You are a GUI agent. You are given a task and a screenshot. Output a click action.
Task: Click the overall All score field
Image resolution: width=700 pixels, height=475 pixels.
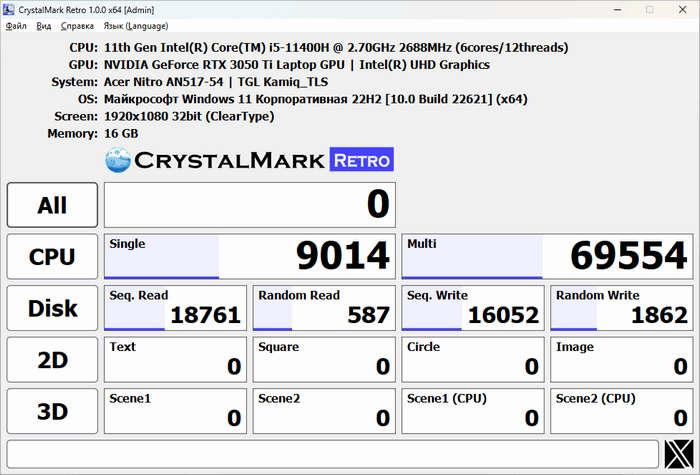coord(249,205)
